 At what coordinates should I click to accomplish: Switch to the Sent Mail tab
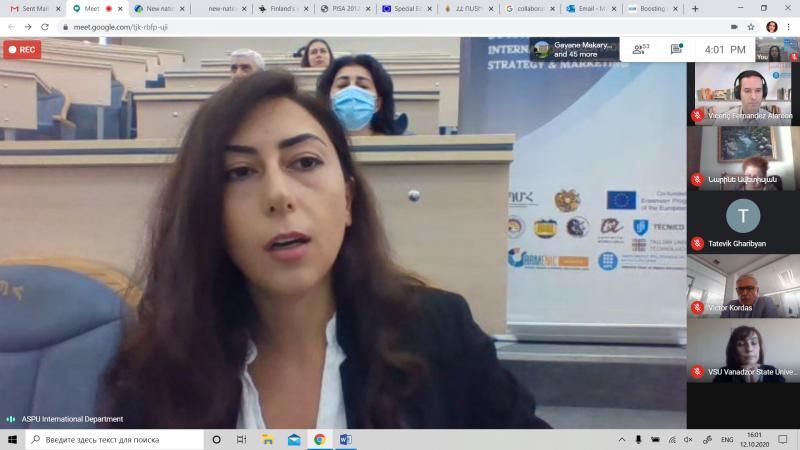click(32, 8)
